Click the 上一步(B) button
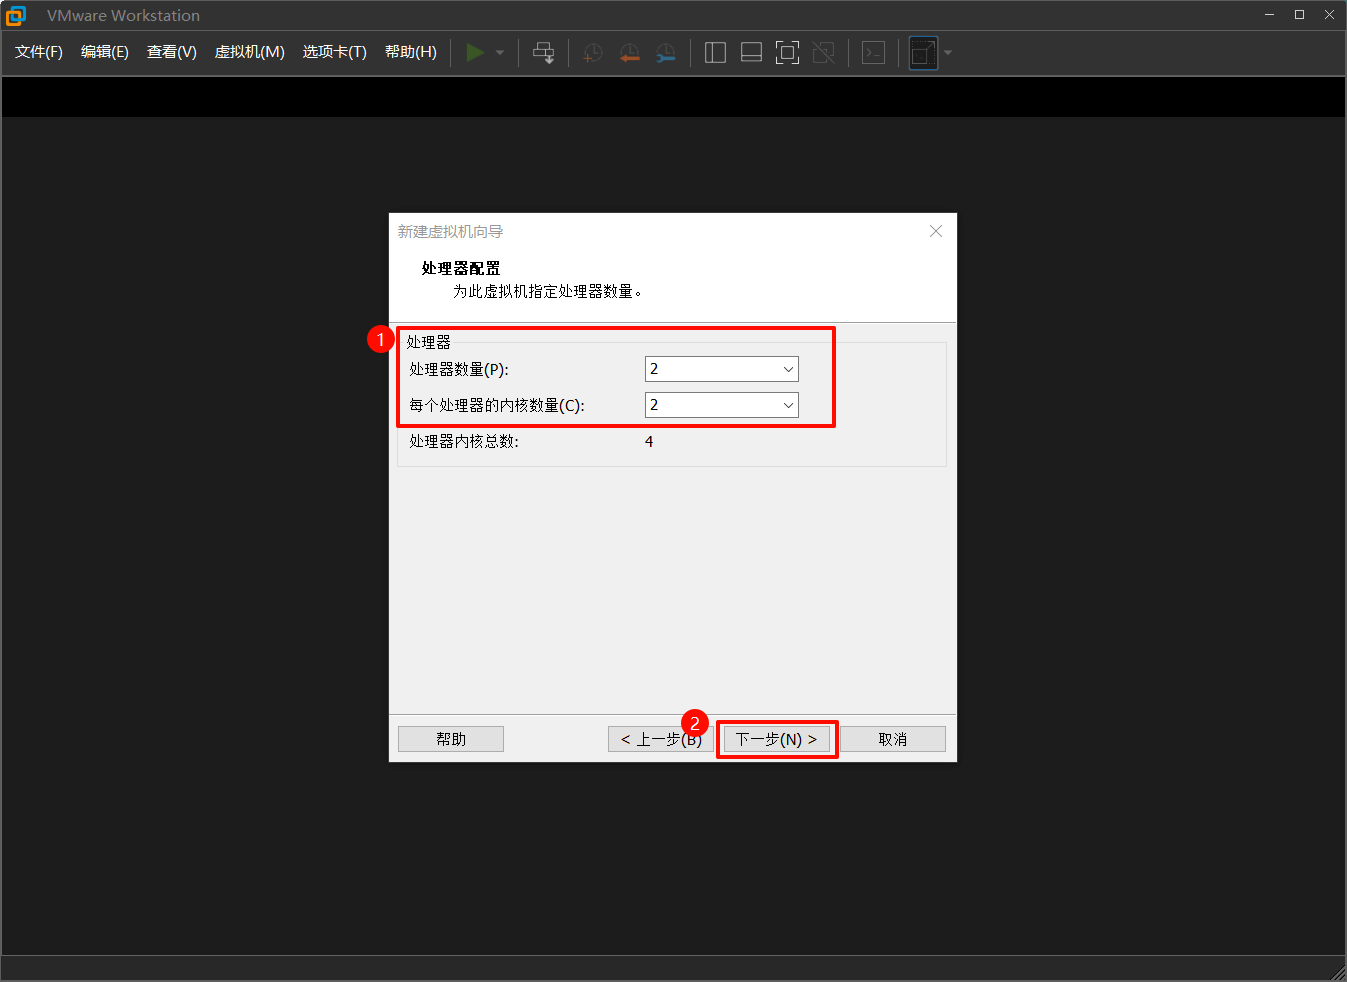This screenshot has width=1347, height=982. 660,738
